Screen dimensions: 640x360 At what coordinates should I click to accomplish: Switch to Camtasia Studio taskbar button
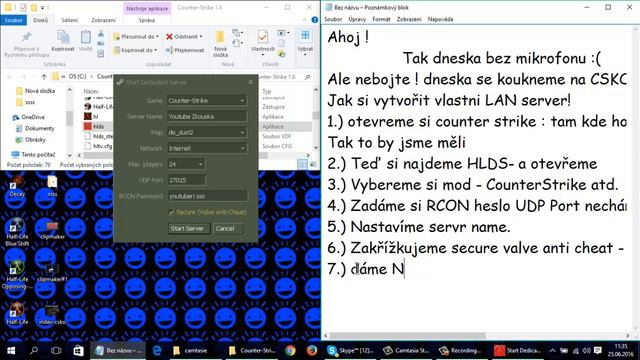(x=406, y=351)
